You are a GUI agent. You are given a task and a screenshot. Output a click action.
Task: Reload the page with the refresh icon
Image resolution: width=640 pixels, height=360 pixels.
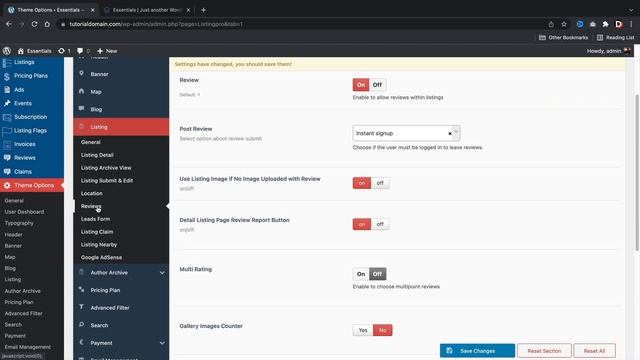[x=34, y=24]
